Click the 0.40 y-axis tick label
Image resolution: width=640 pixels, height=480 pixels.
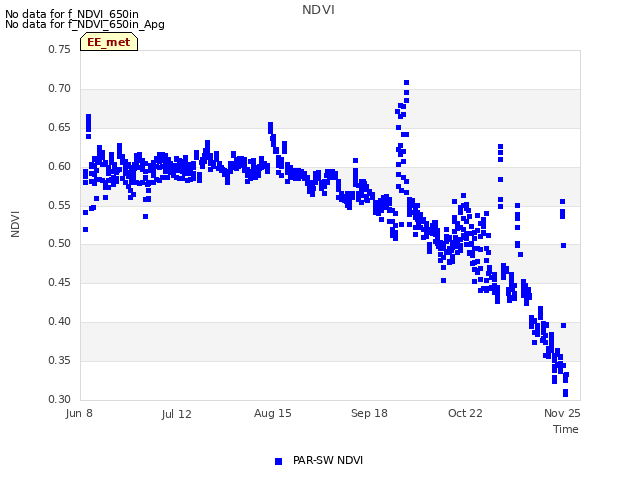(x=60, y=322)
